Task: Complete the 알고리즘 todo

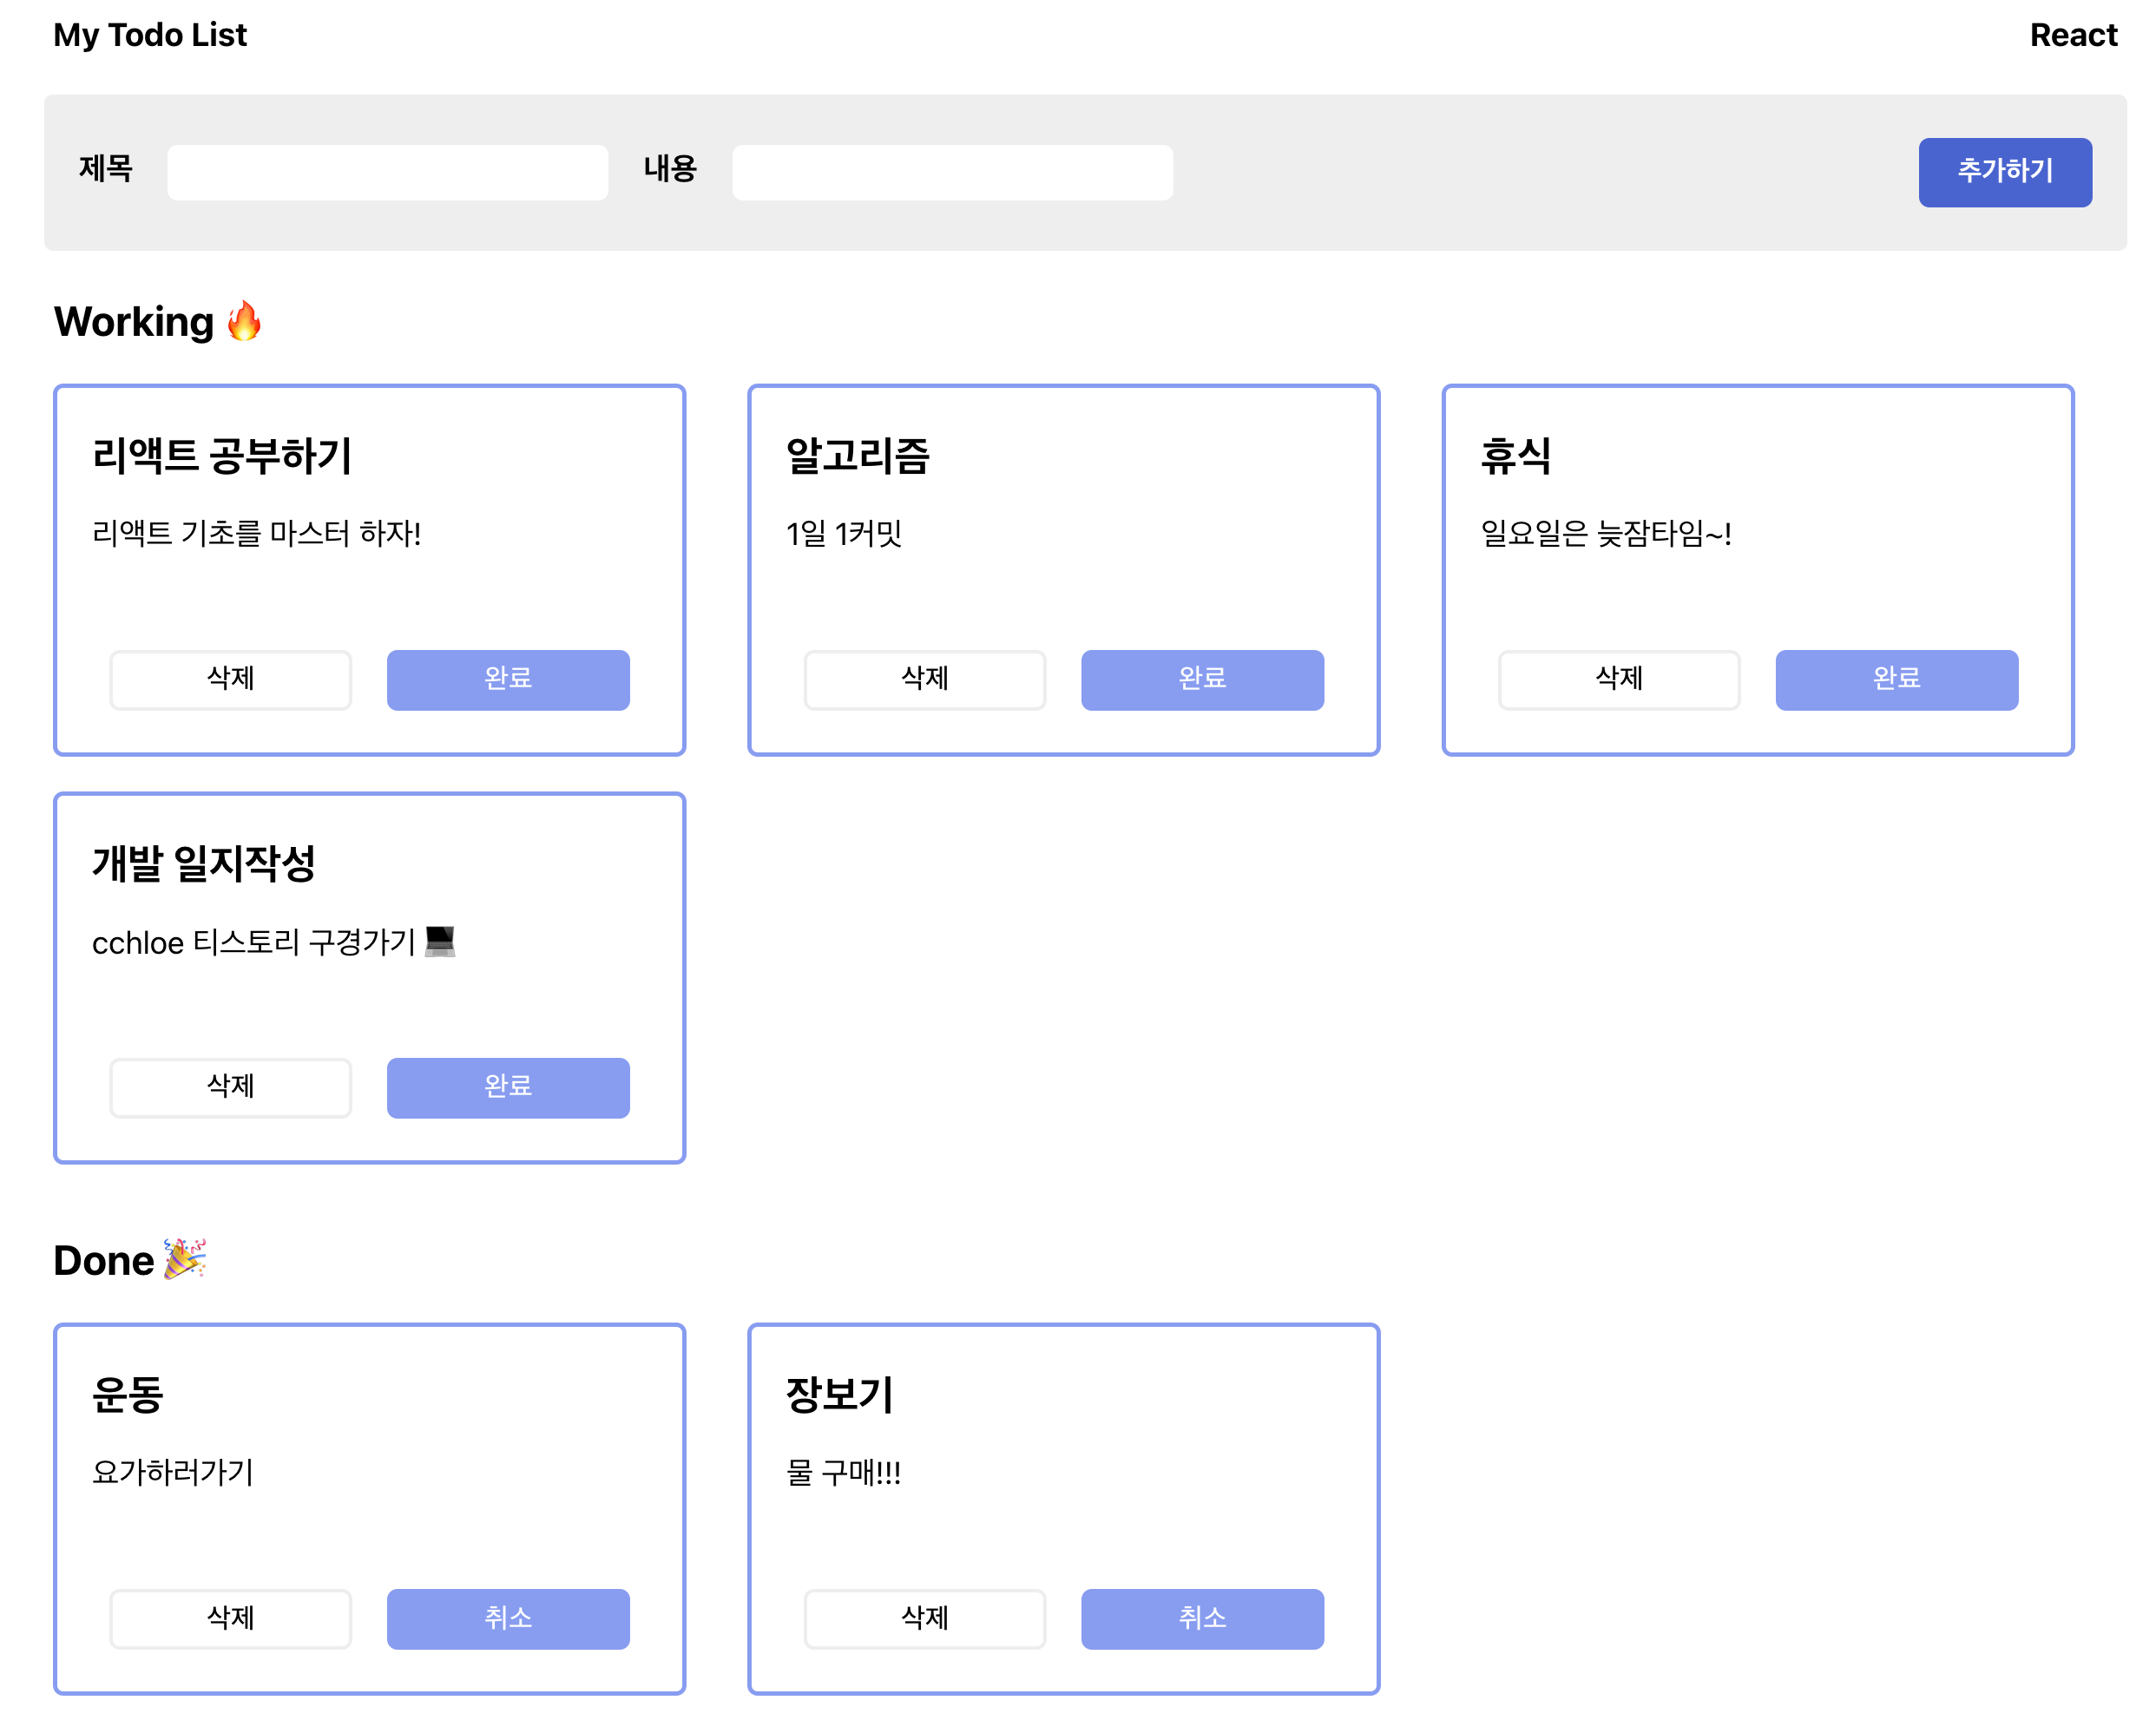Action: tap(1201, 680)
